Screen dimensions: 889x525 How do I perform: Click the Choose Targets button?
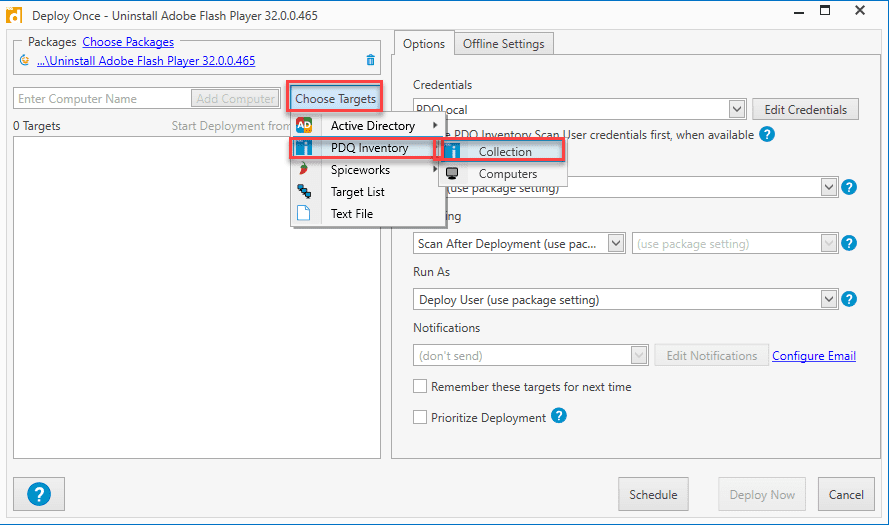pyautogui.click(x=335, y=99)
